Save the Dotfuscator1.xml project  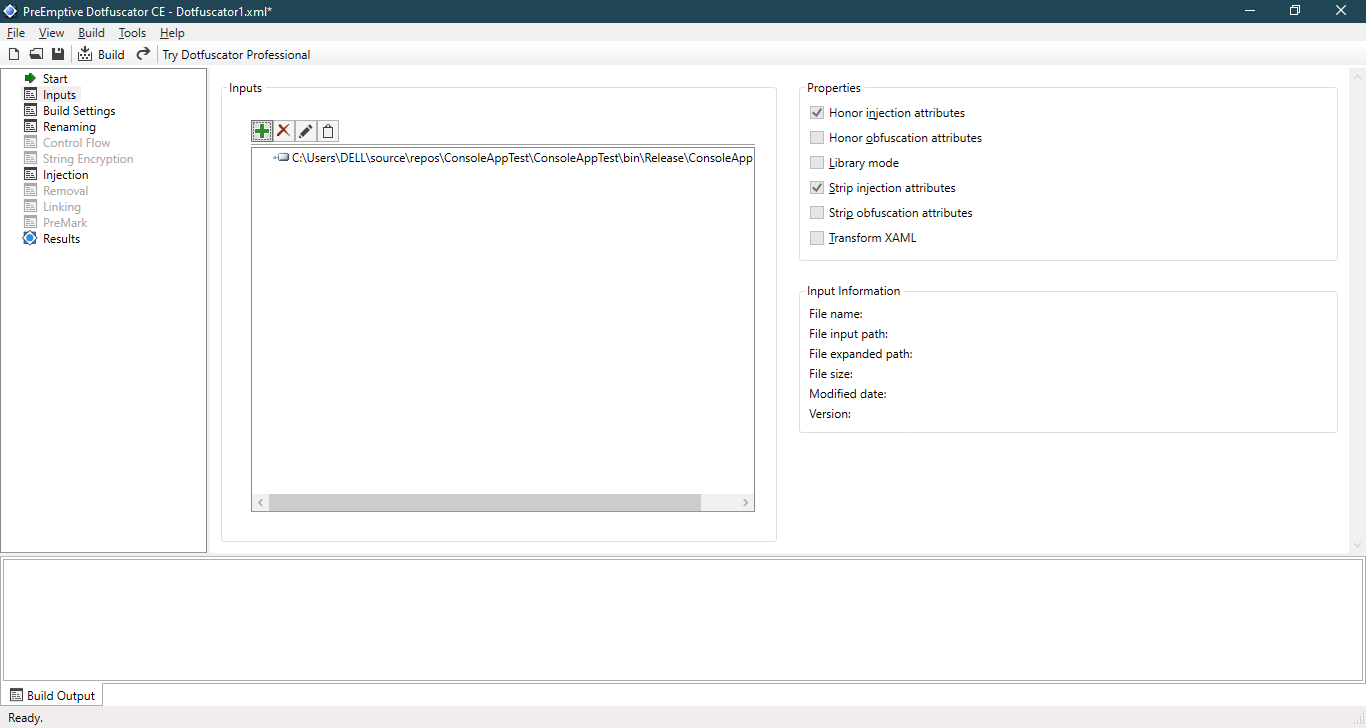coord(58,54)
